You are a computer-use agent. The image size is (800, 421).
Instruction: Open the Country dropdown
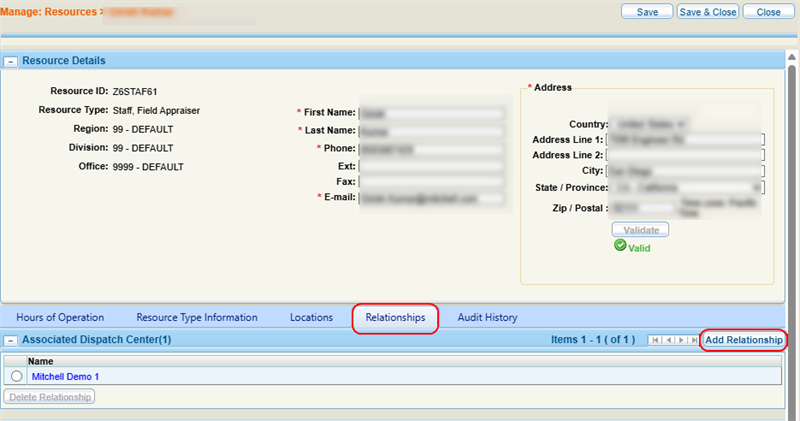[648, 124]
